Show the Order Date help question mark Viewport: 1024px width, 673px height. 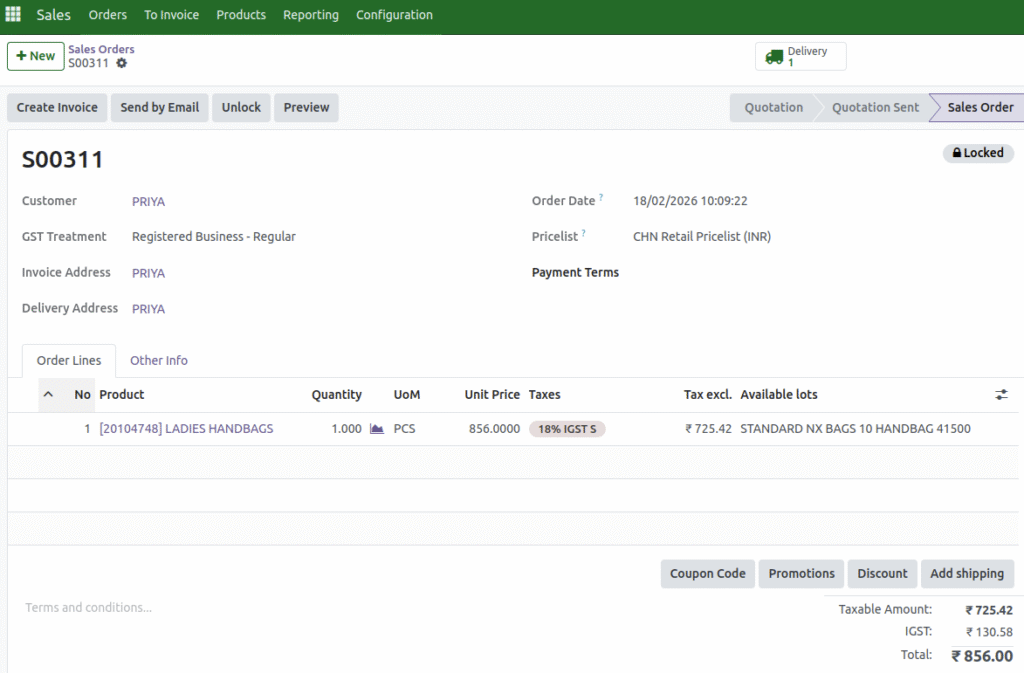click(599, 196)
